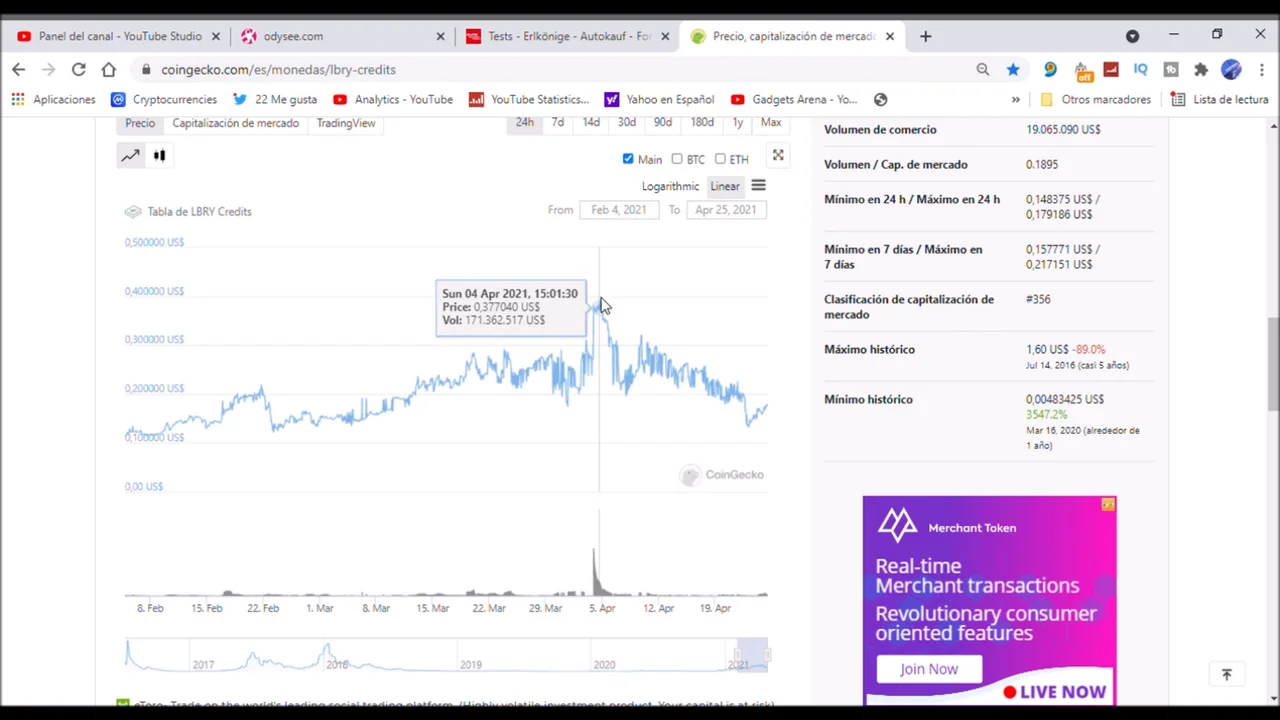Click the browser reload icon
Image resolution: width=1280 pixels, height=720 pixels.
pyautogui.click(x=78, y=69)
